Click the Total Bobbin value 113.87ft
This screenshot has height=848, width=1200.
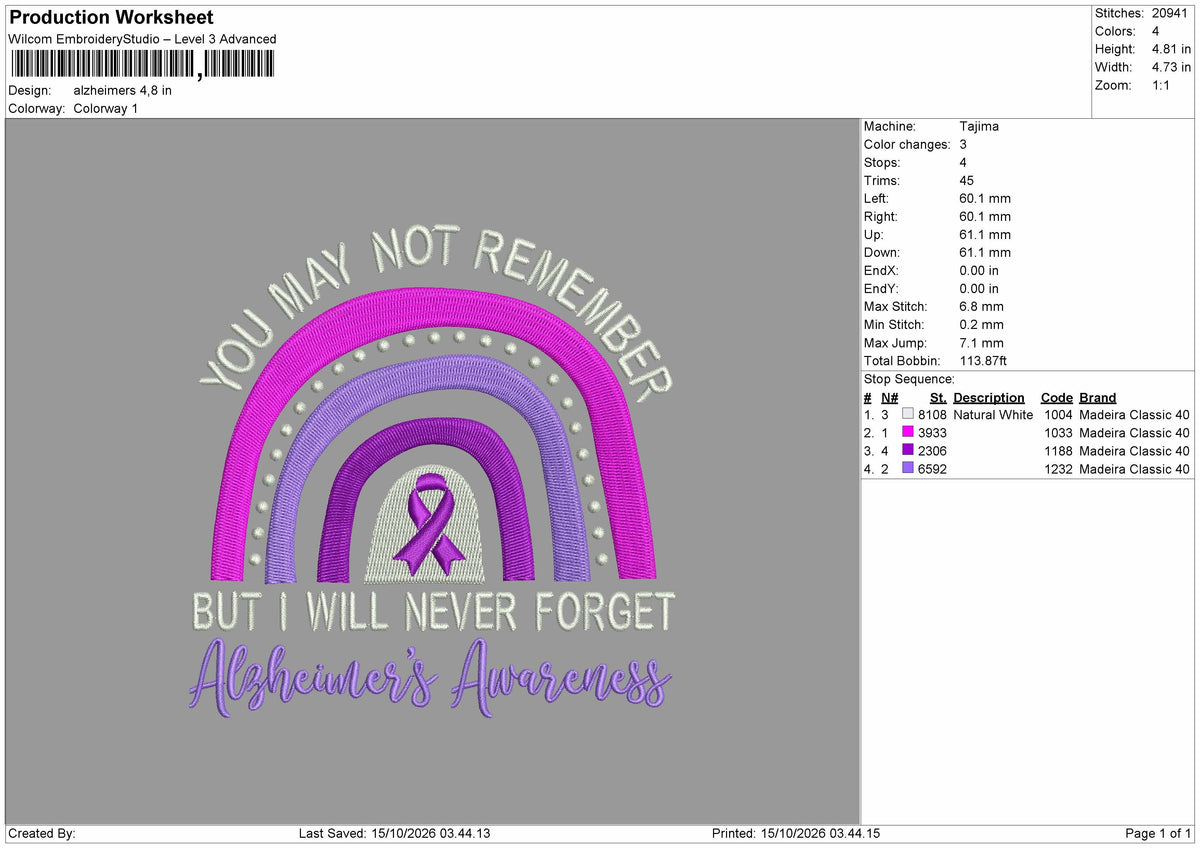point(983,360)
